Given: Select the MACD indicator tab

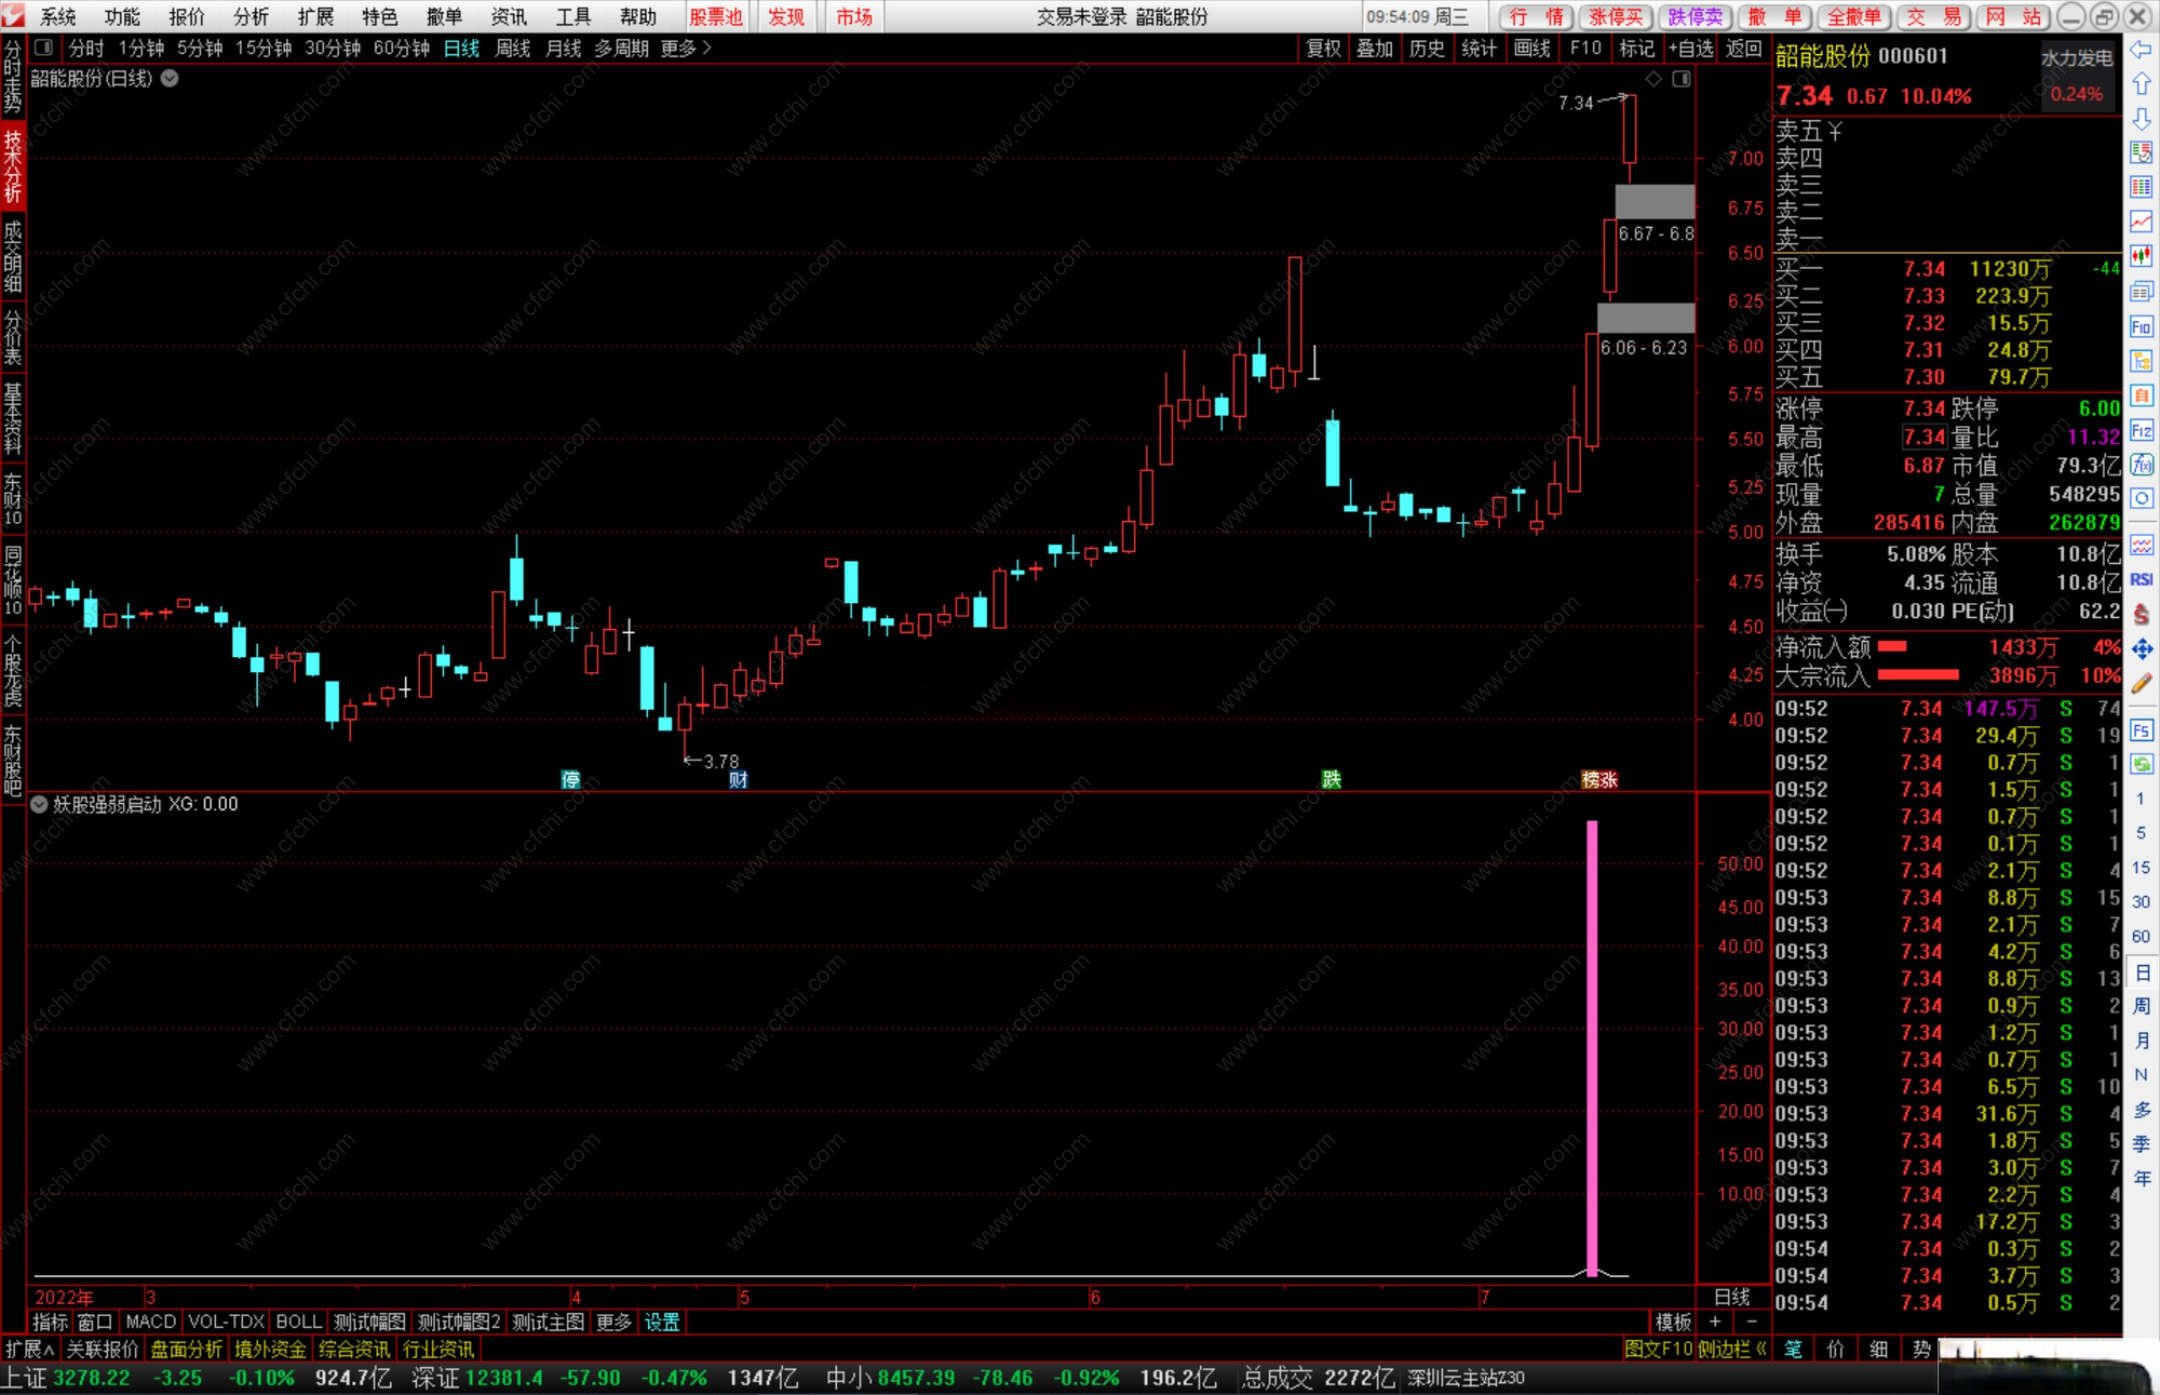Looking at the screenshot, I should [x=151, y=1322].
